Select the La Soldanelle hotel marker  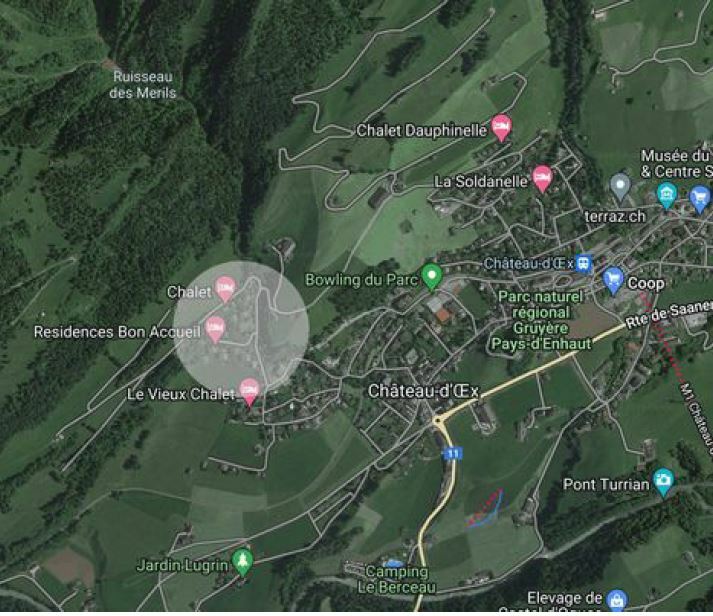(x=542, y=179)
